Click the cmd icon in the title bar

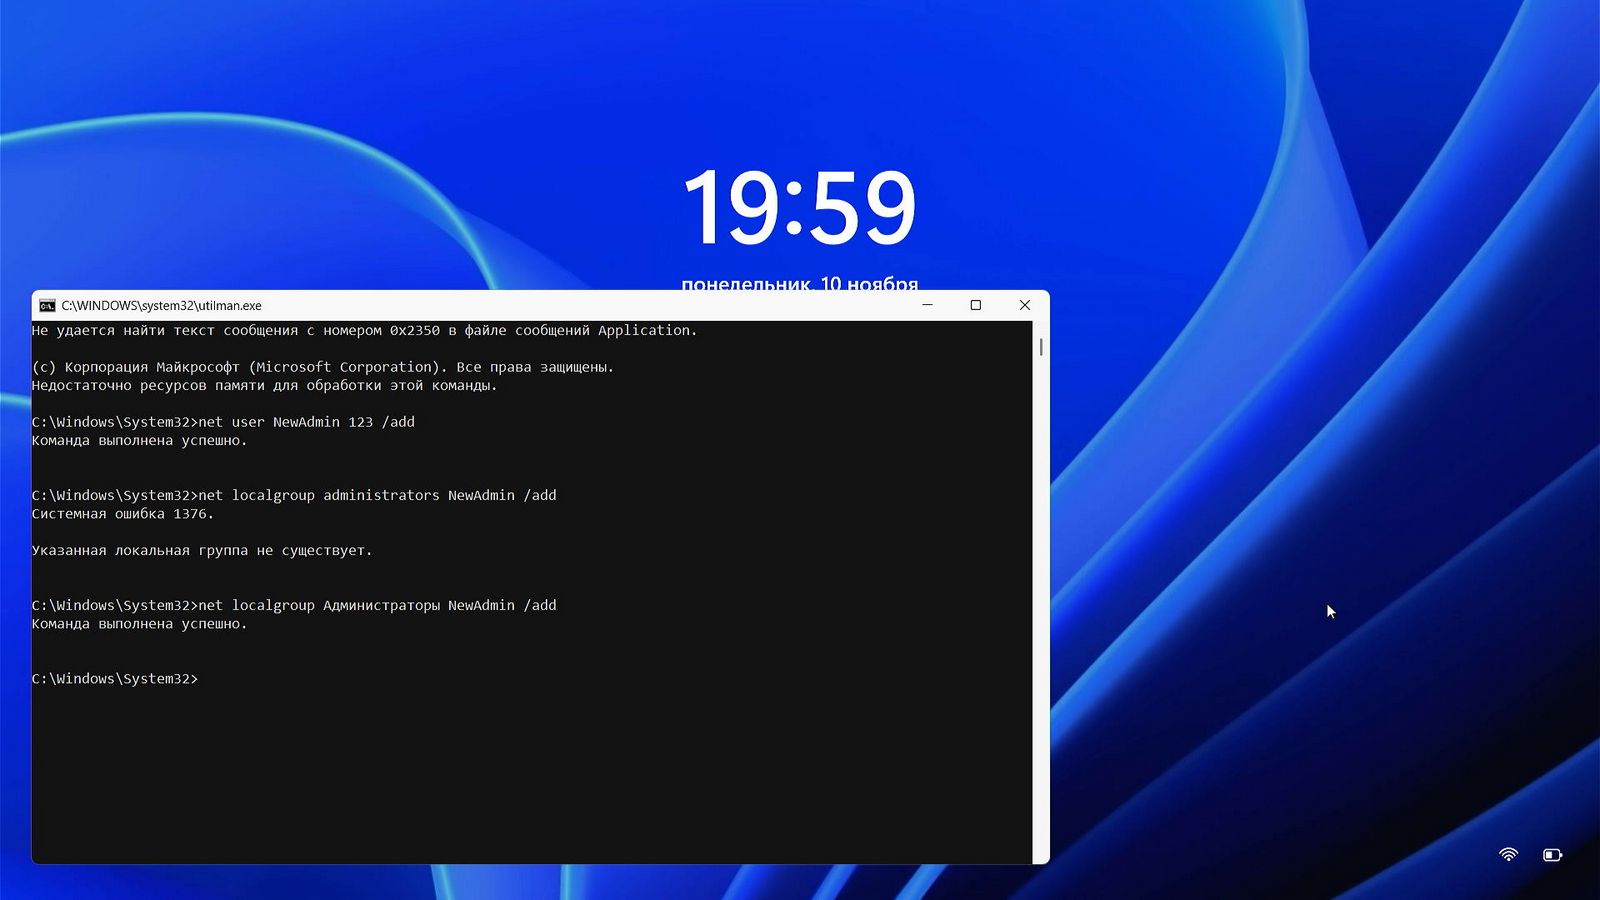(47, 306)
